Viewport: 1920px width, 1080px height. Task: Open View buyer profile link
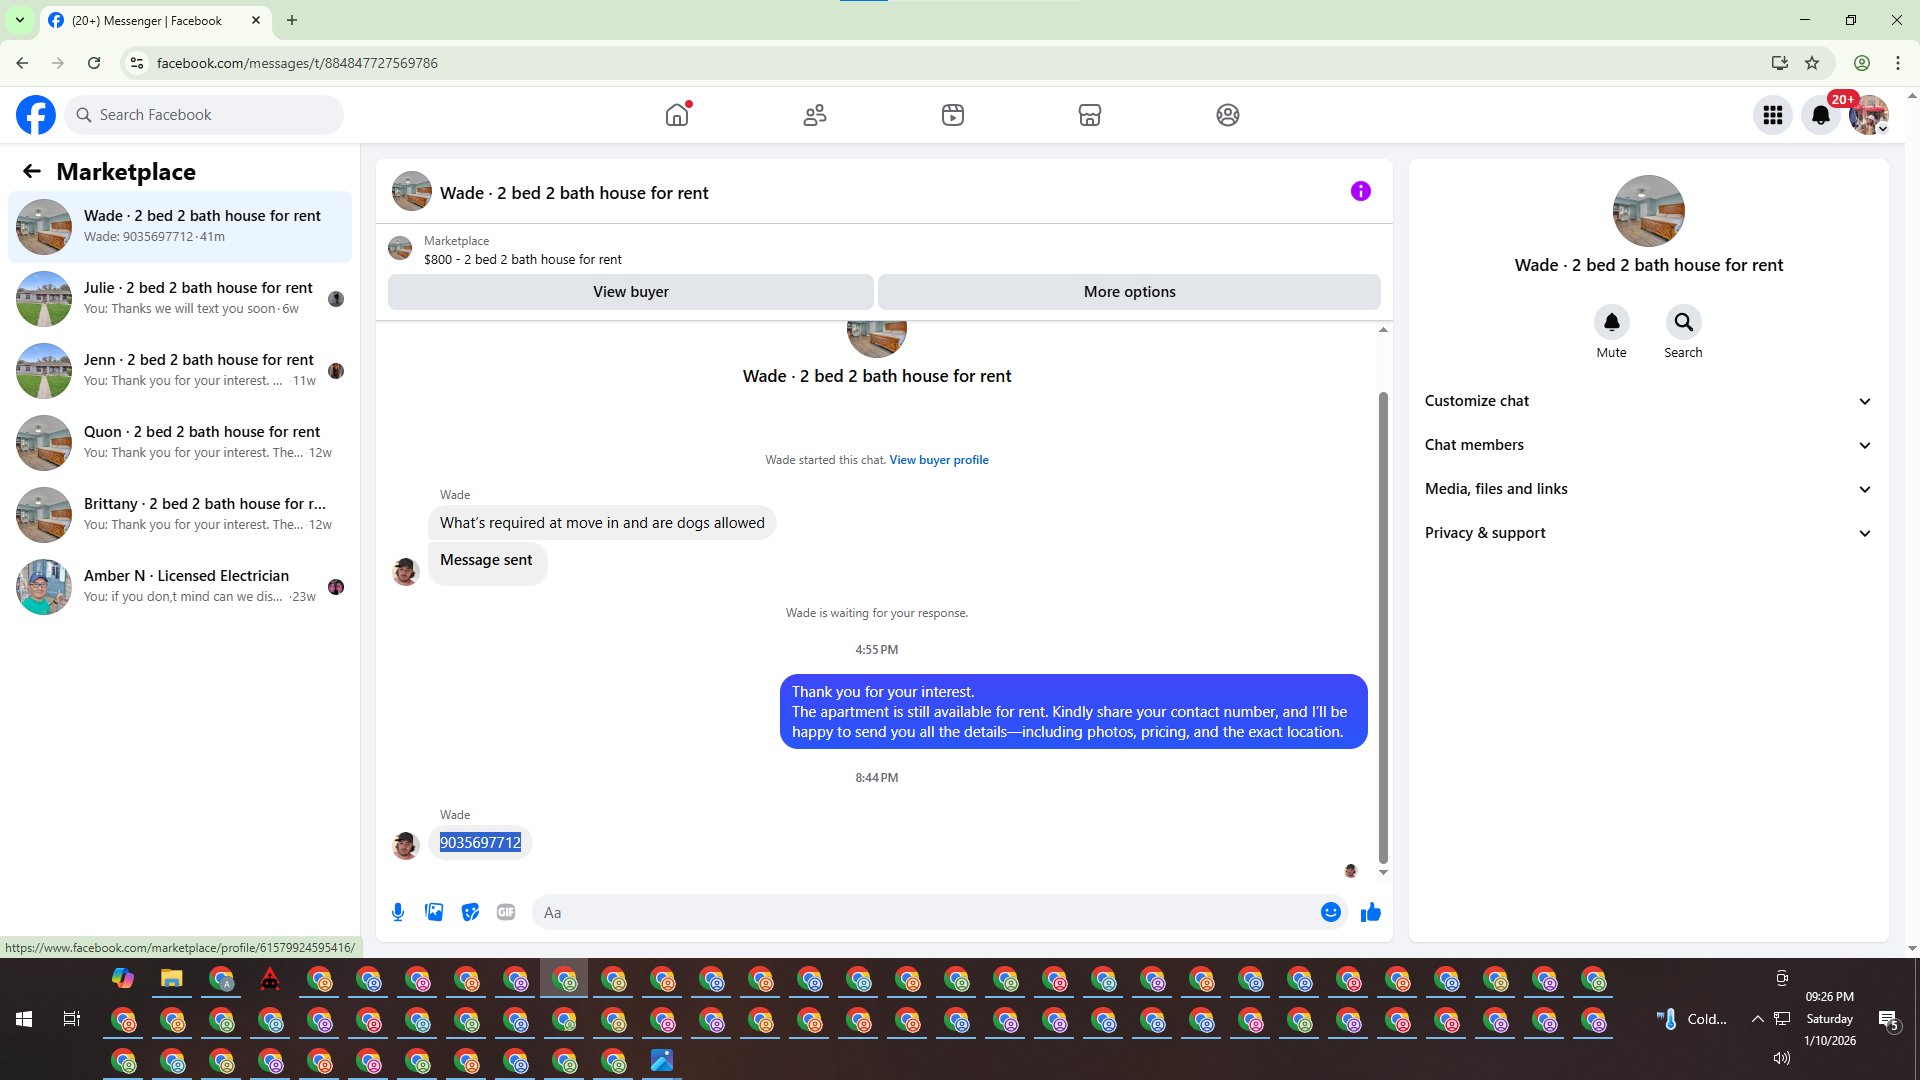[x=938, y=460]
